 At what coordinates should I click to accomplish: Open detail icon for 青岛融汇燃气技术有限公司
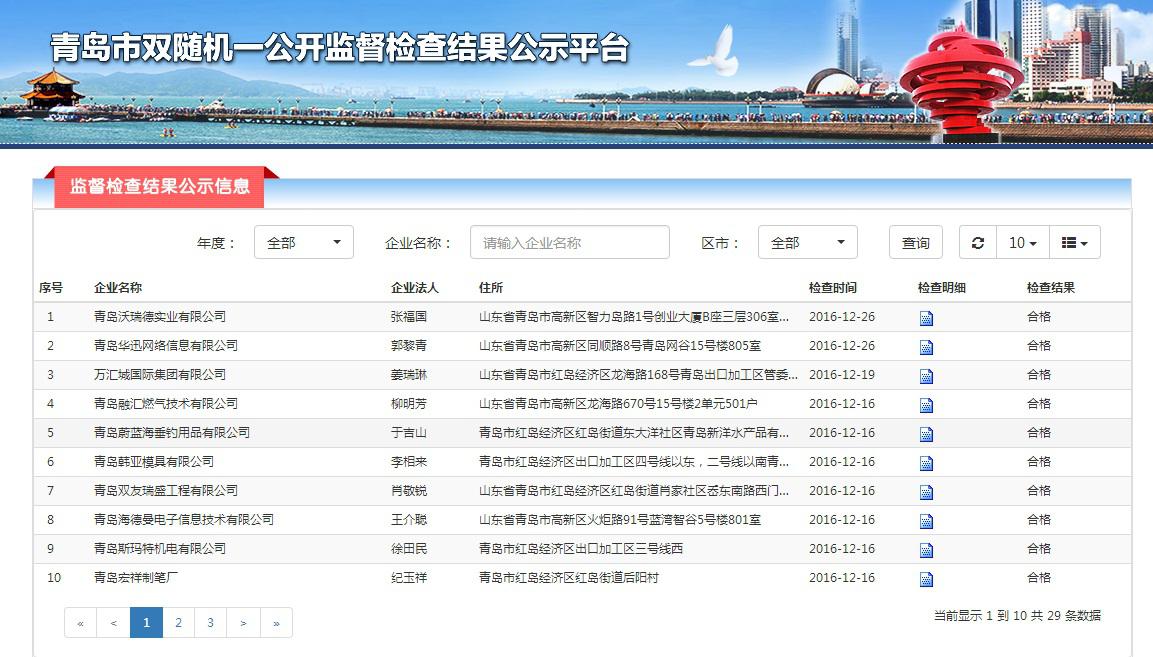(x=926, y=405)
